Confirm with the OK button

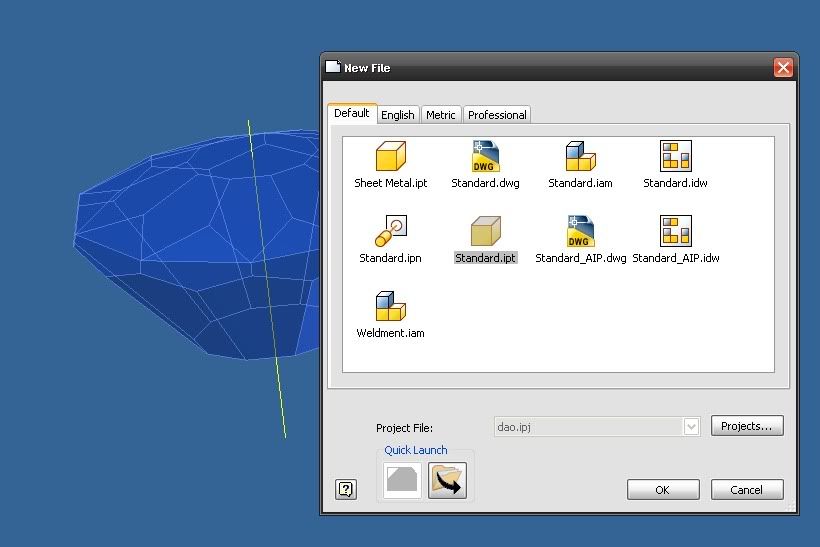662,490
